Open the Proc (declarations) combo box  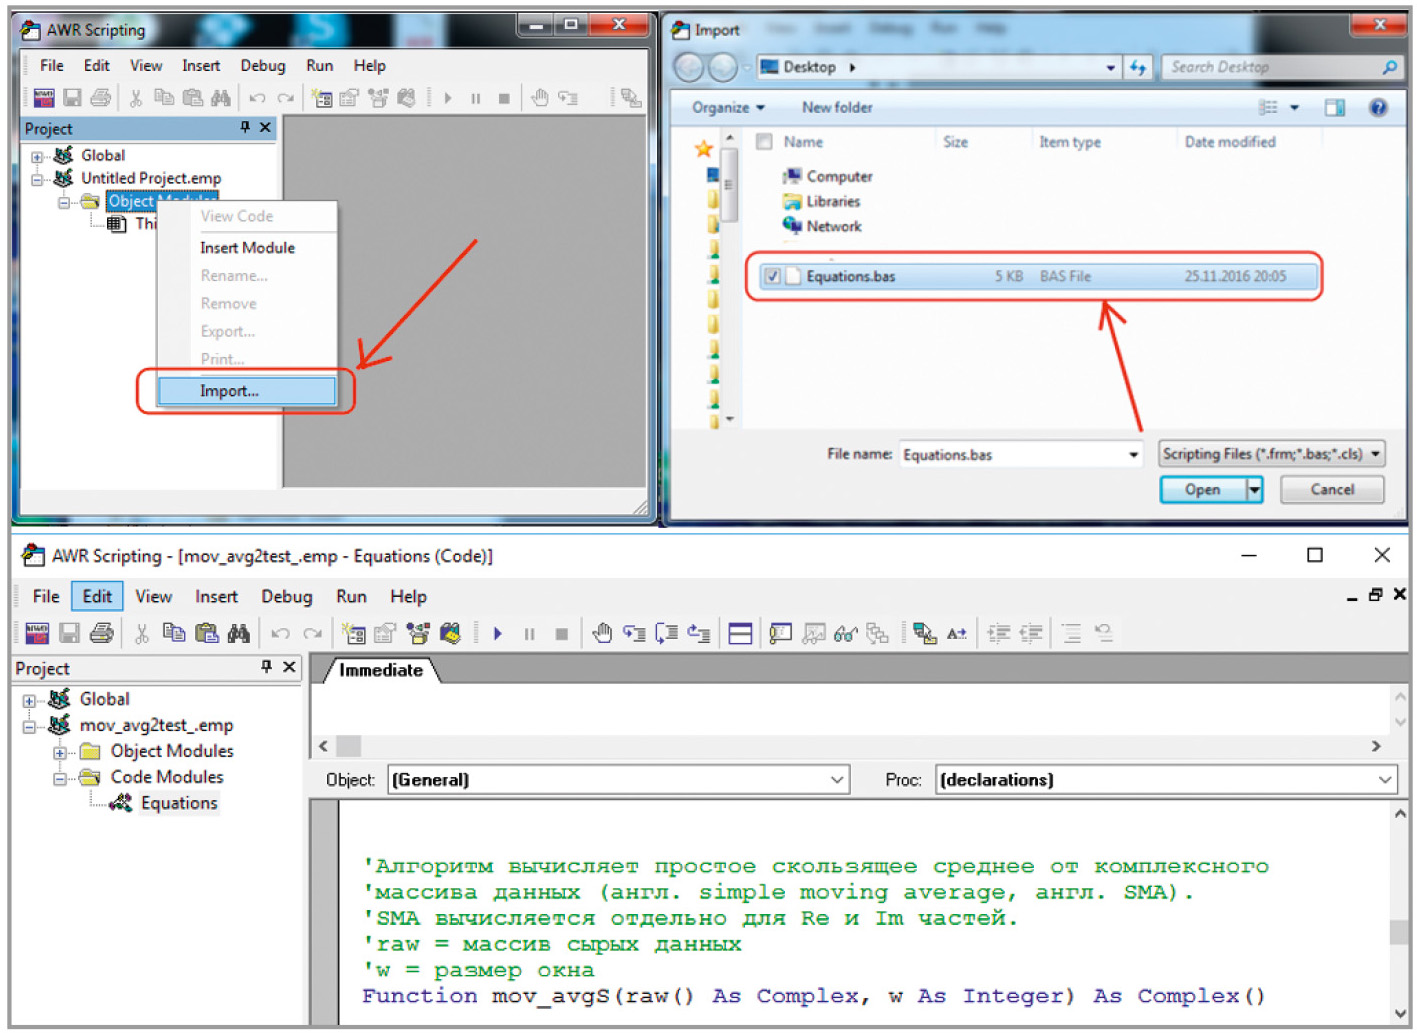[1166, 779]
